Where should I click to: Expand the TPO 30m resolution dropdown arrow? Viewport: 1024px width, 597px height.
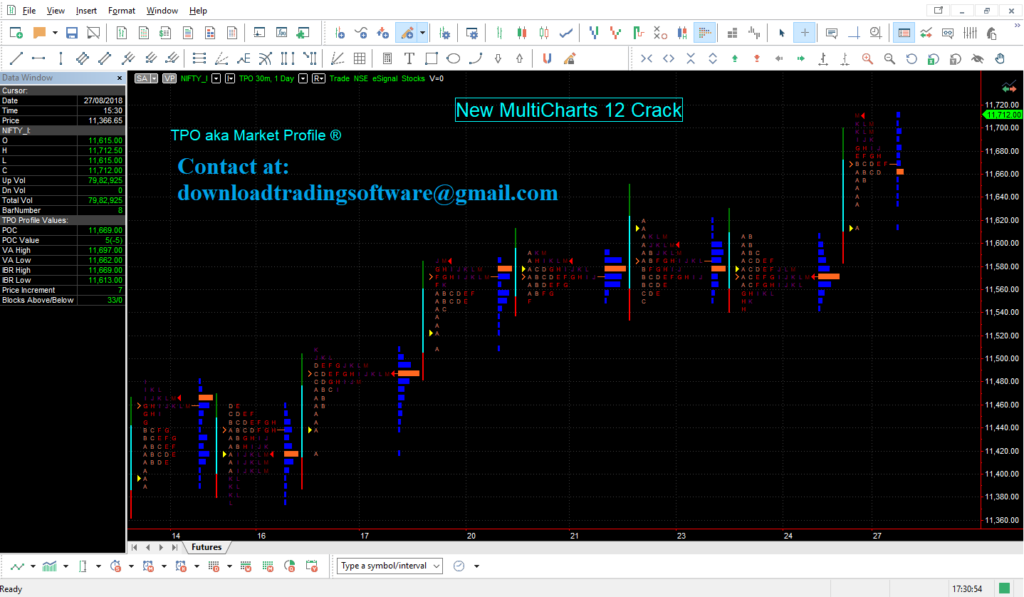pos(302,78)
